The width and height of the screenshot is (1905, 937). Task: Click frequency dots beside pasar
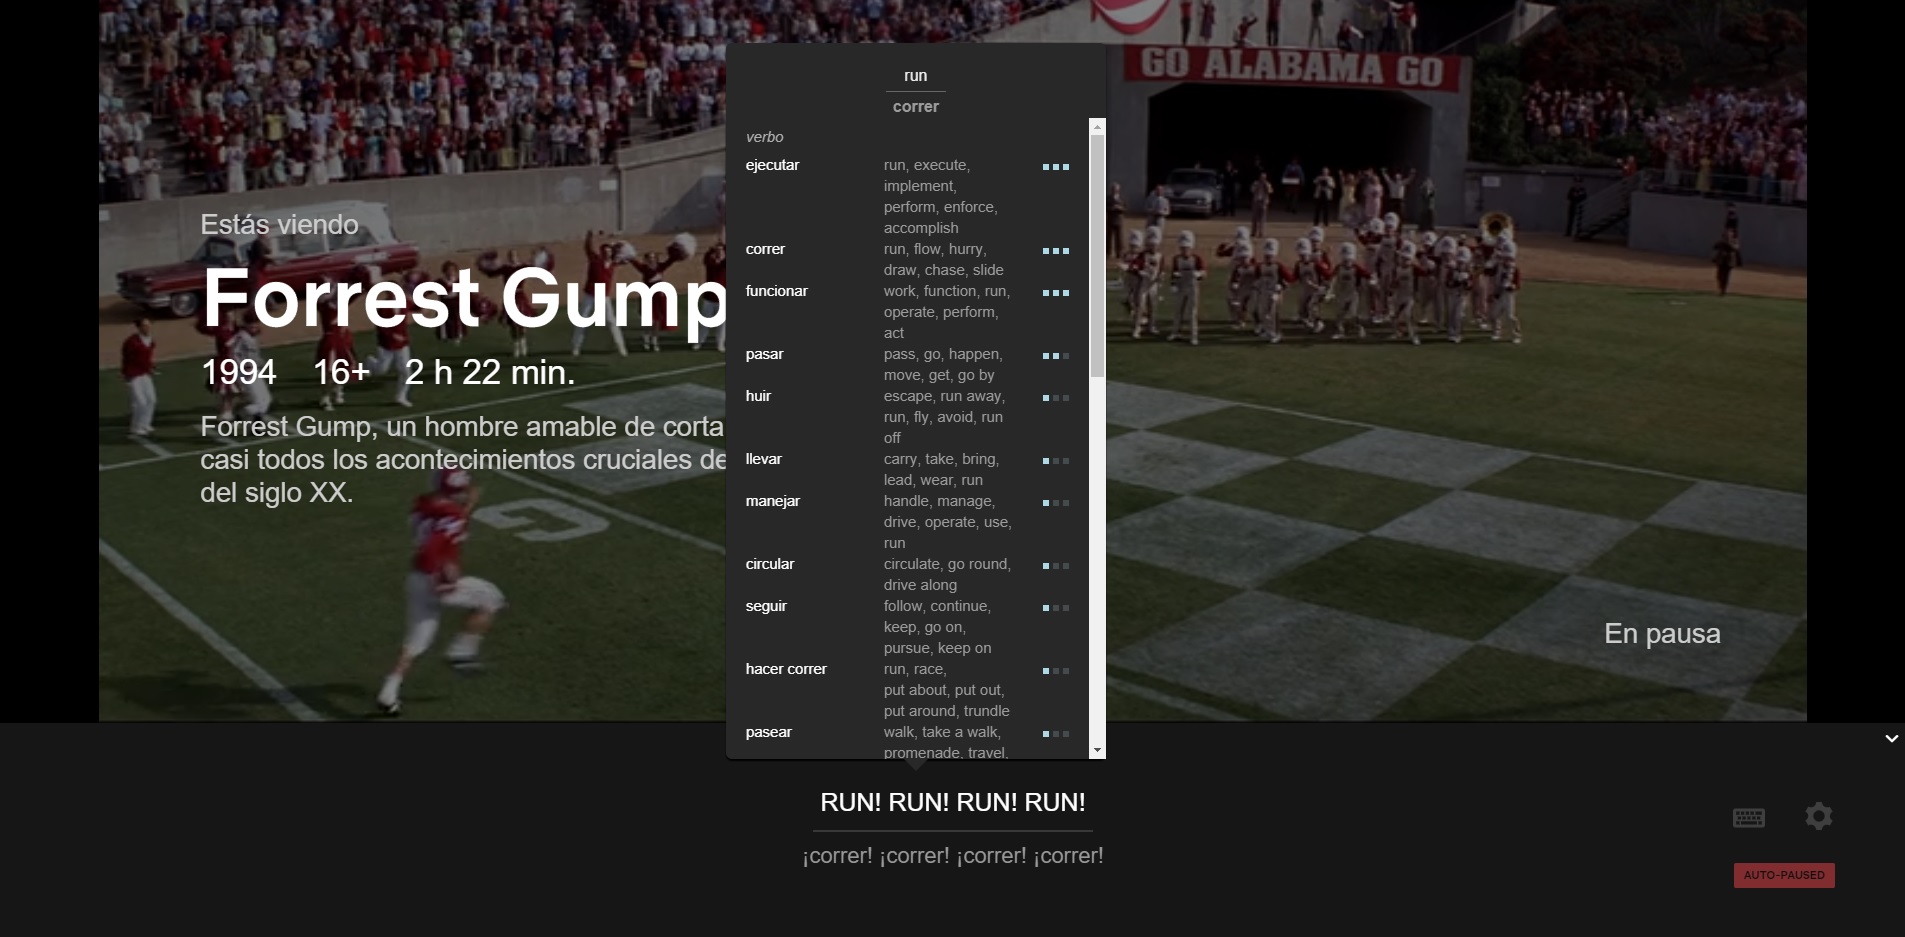point(1055,356)
